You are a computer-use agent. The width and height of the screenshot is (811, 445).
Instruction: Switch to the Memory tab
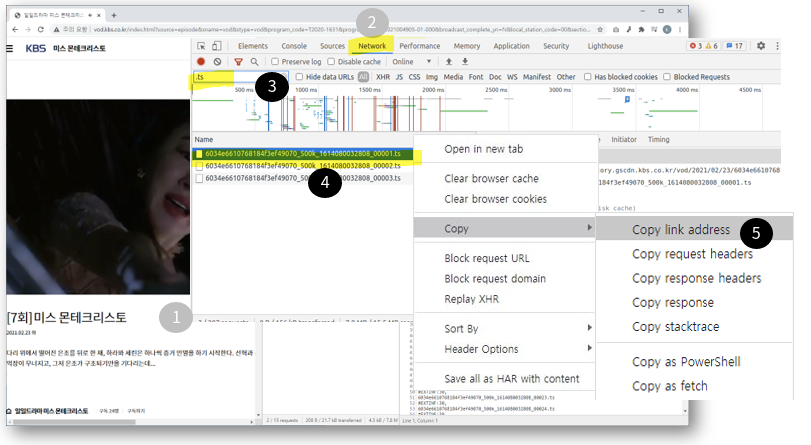coord(467,46)
